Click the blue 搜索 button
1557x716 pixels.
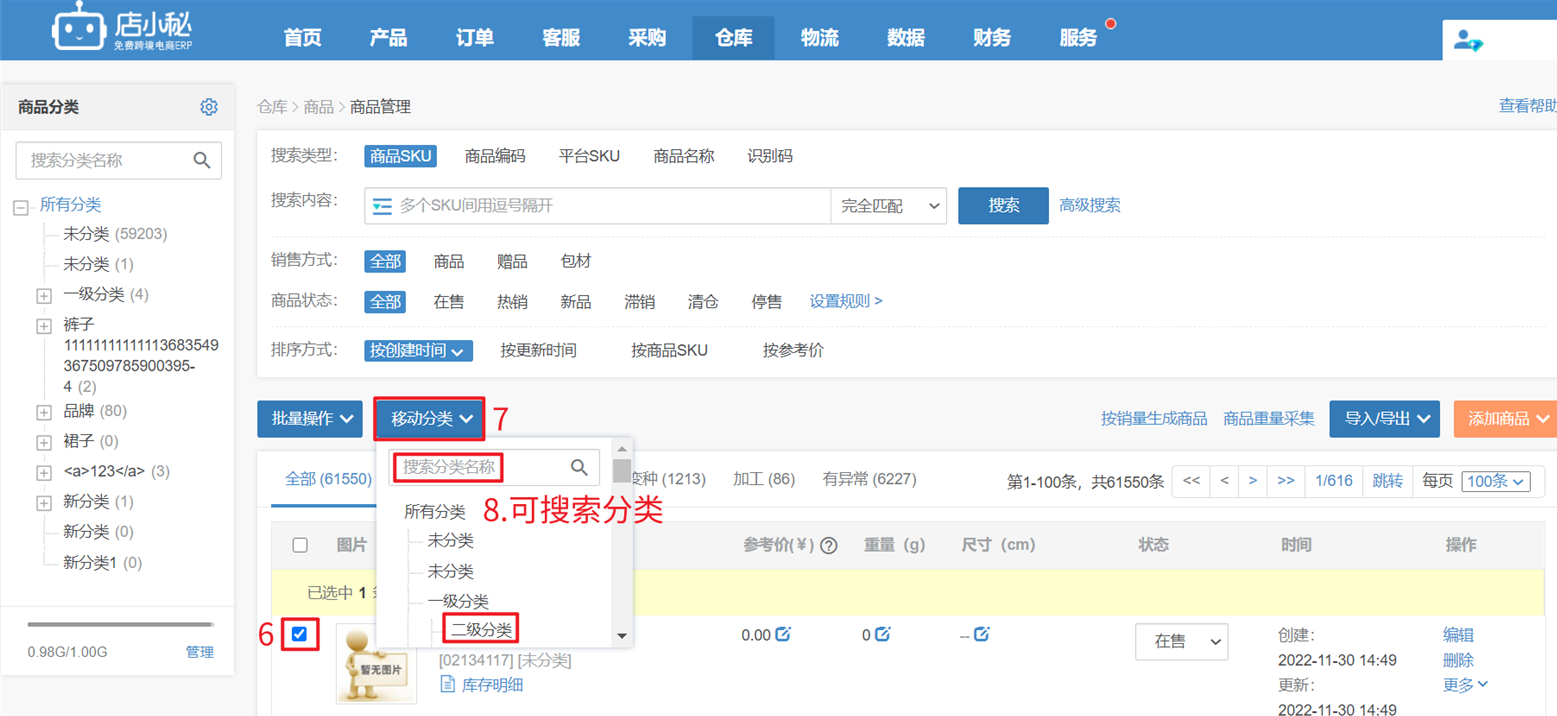coord(1003,206)
